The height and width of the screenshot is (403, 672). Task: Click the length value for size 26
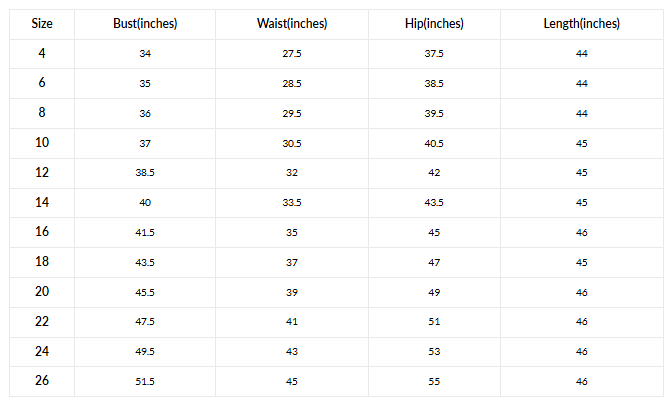tap(581, 382)
